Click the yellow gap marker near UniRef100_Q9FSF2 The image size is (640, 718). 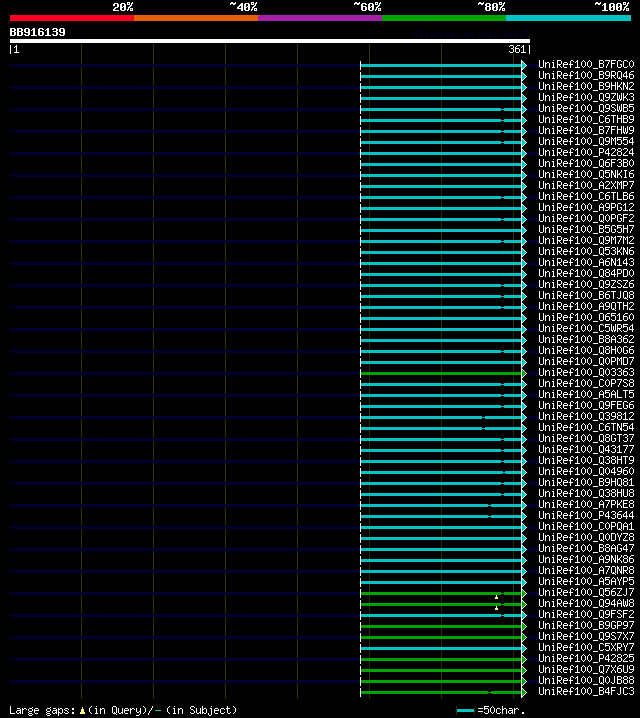click(x=496, y=608)
